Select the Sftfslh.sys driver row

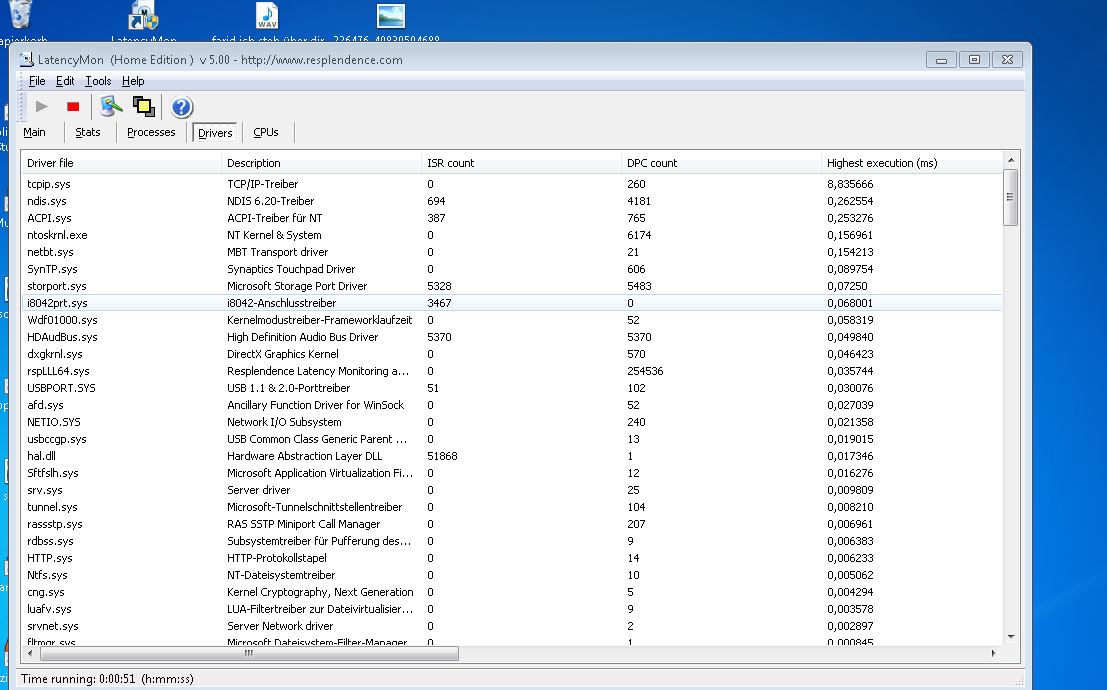pyautogui.click(x=512, y=472)
